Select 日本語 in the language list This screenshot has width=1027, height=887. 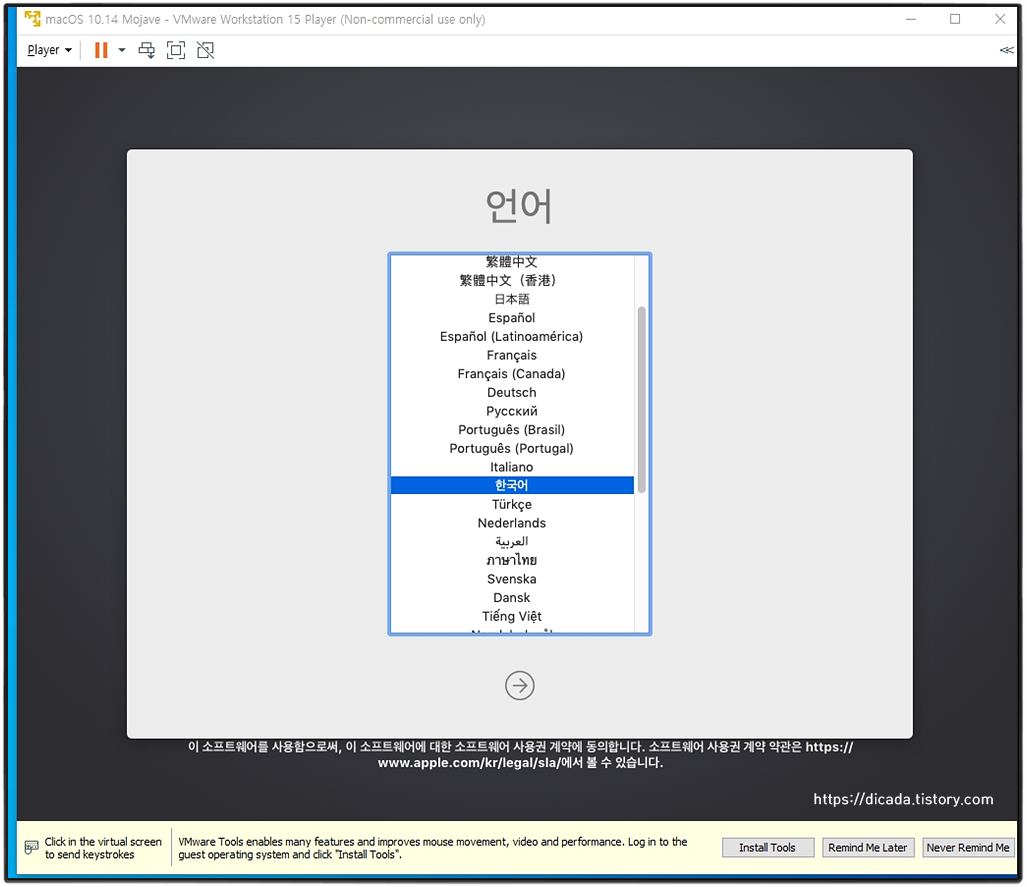pos(512,299)
